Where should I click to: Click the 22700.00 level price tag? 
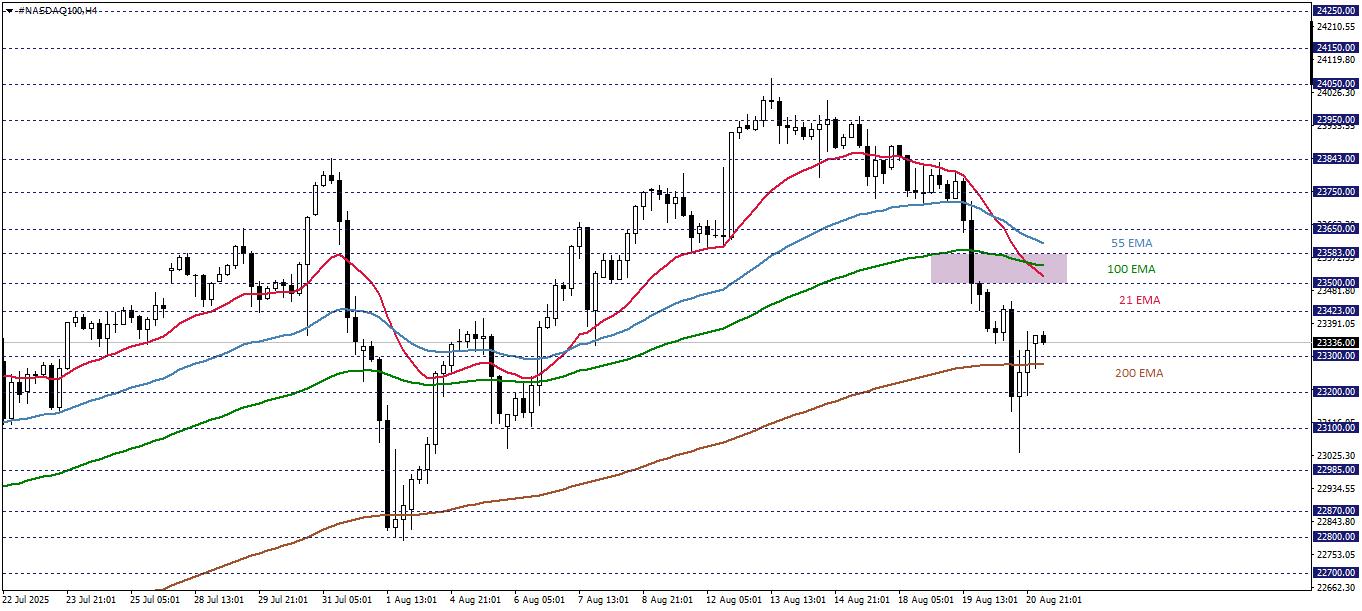(1335, 573)
